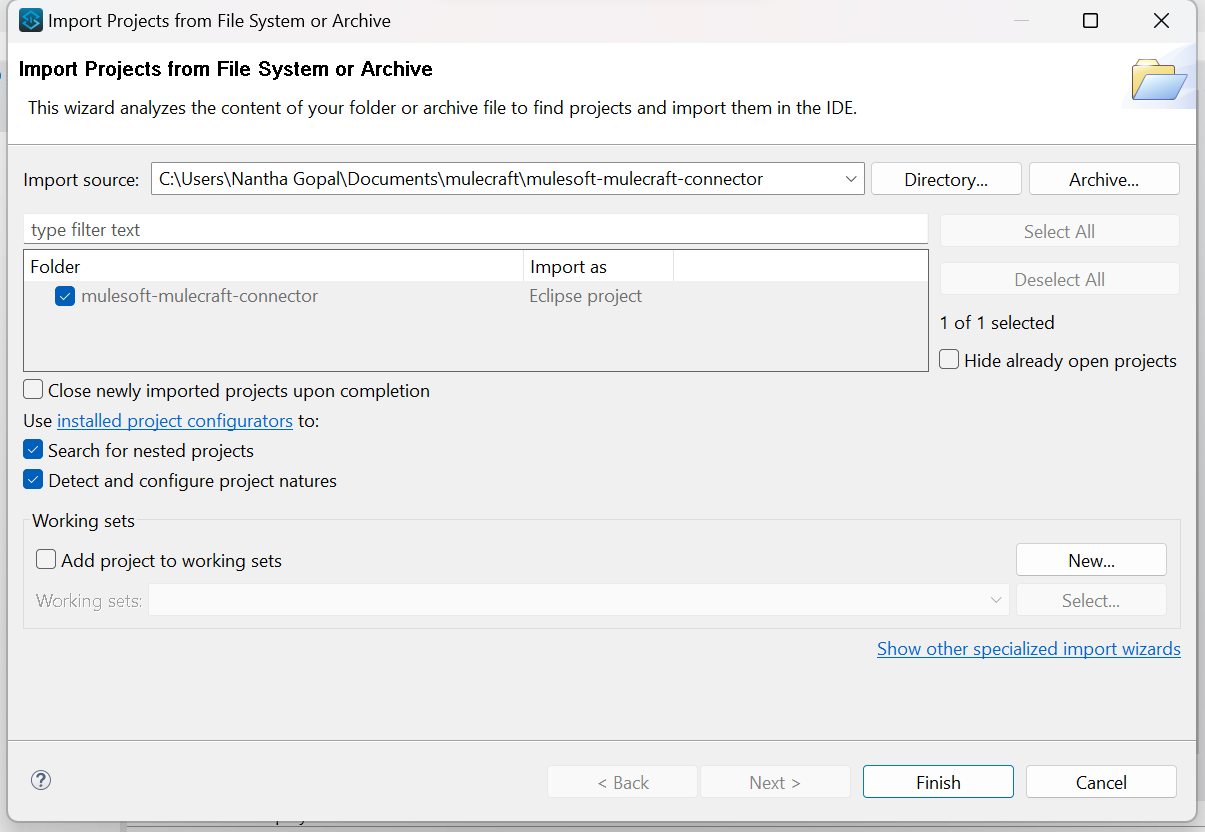
Task: Click the Directory... button
Action: coord(946,180)
